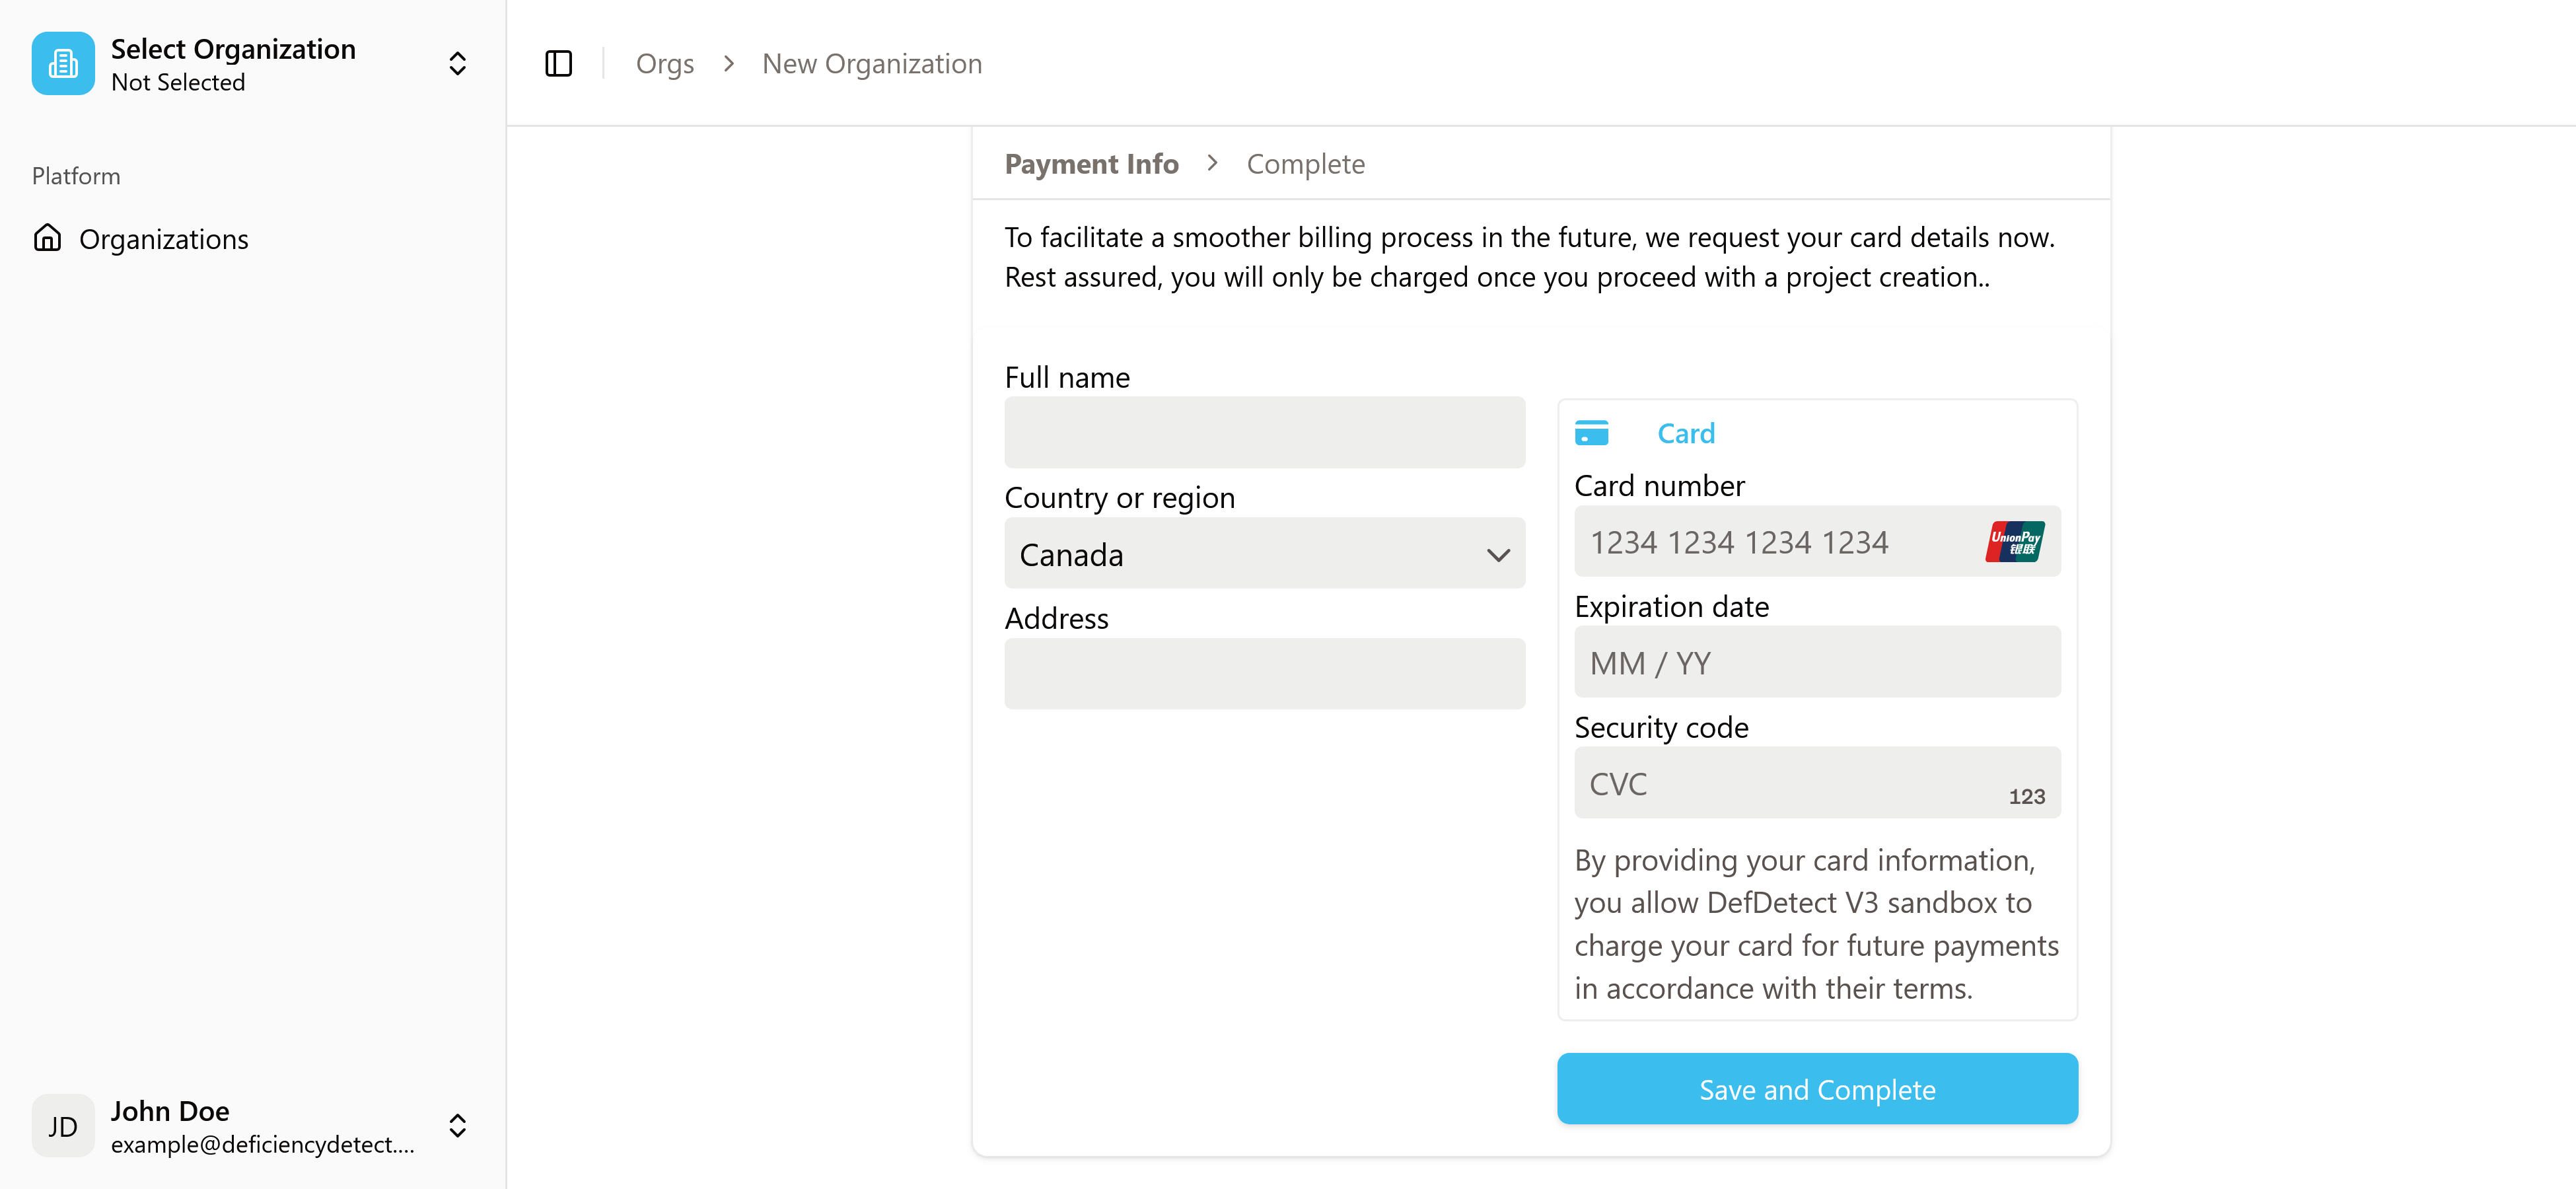Toggle the sidebar panel icon
2576x1189 pixels.
coord(558,64)
